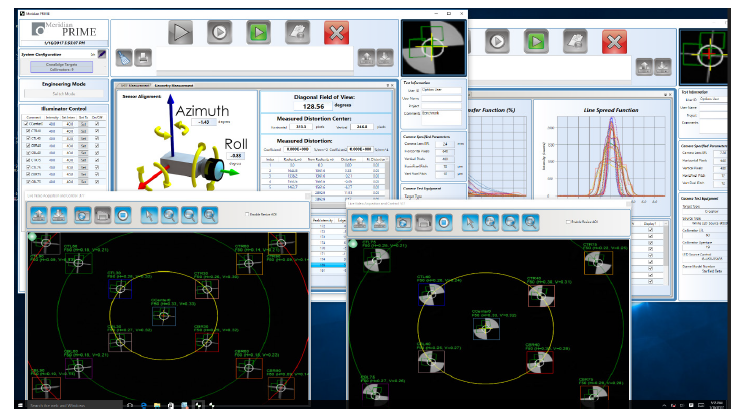This screenshot has height=420, width=745.
Task: Open Edge browser from taskbar
Action: (x=143, y=405)
